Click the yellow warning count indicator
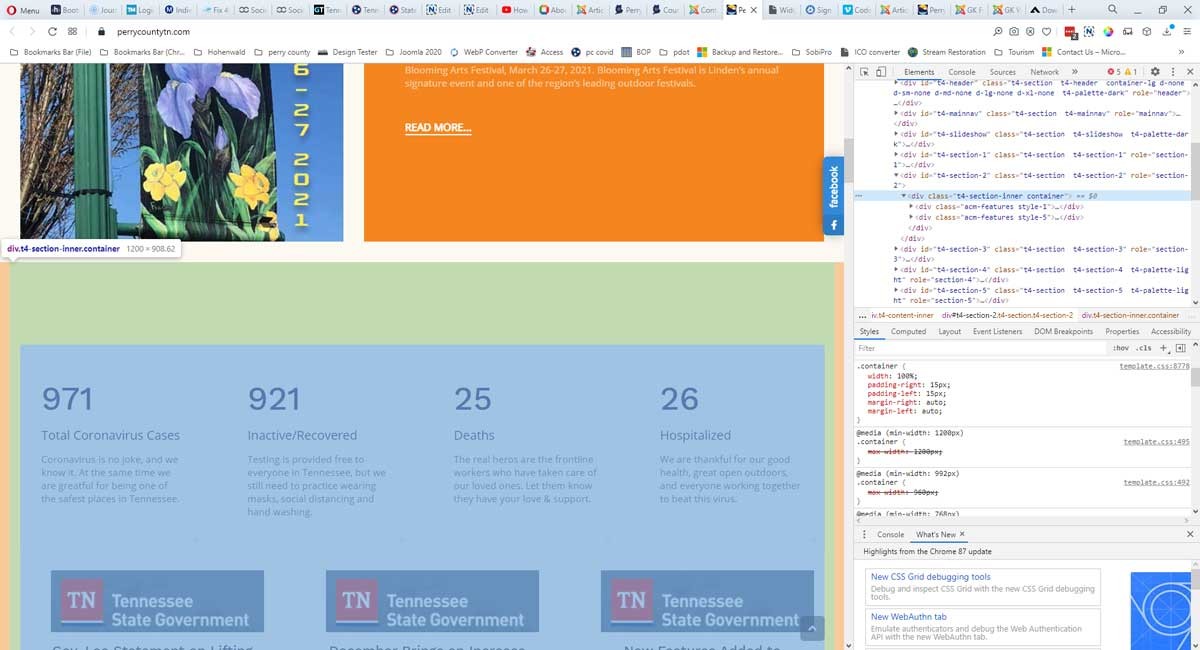The width and height of the screenshot is (1200, 650). tap(1131, 72)
